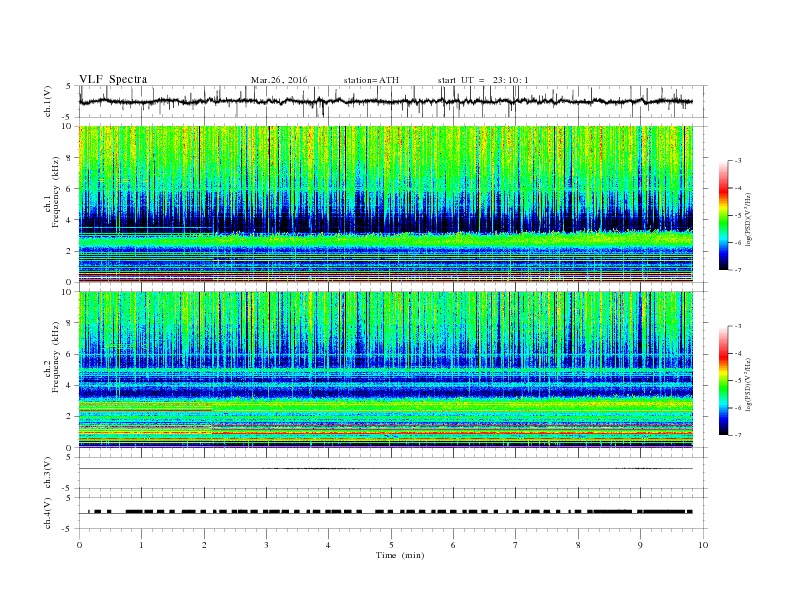Click the "9" tick on the Time axis

[640, 545]
